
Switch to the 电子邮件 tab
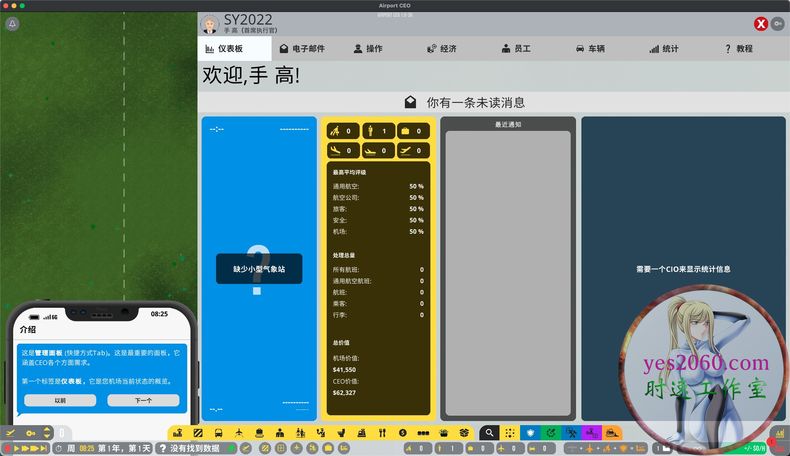click(x=302, y=49)
